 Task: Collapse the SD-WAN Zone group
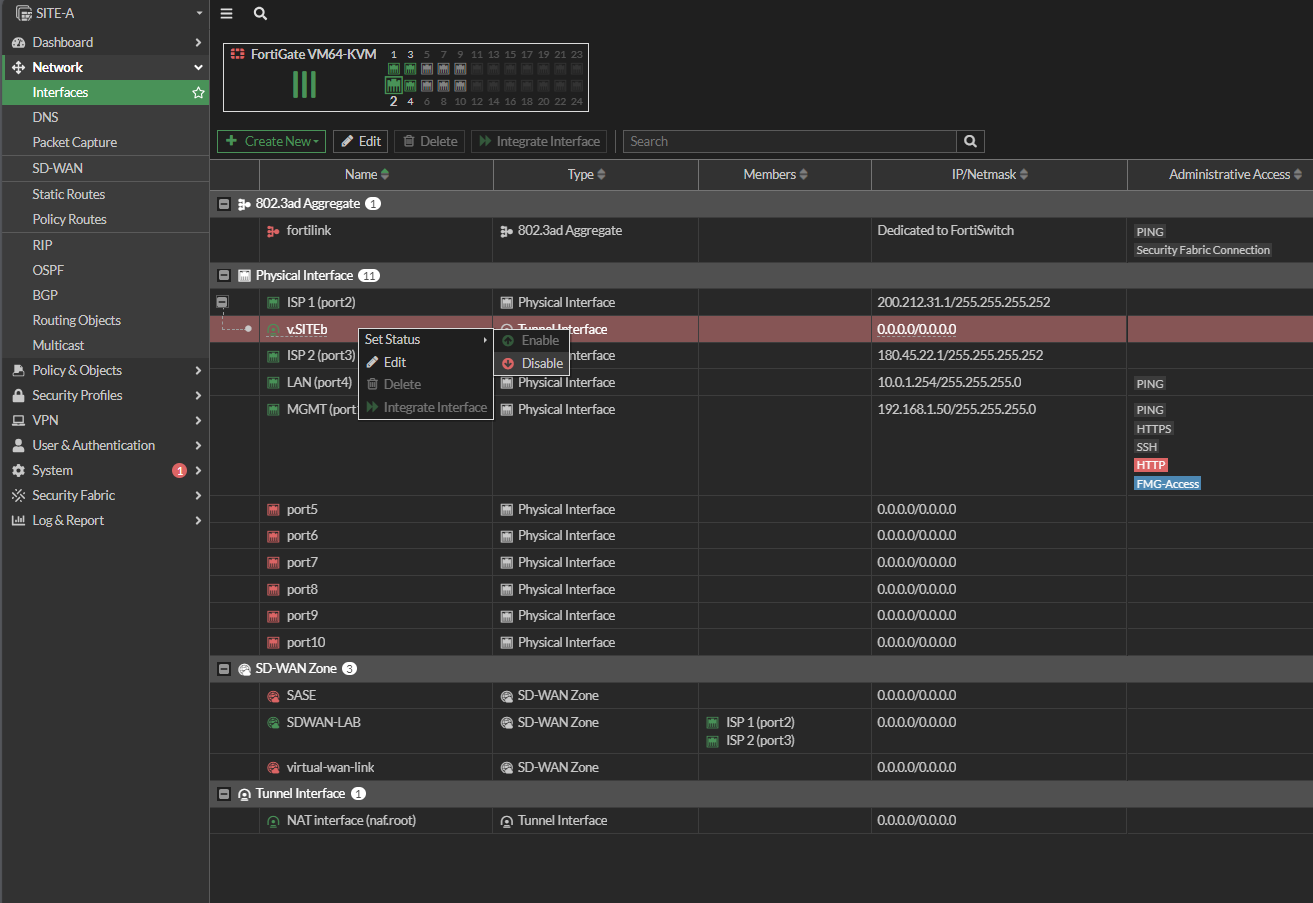point(225,669)
